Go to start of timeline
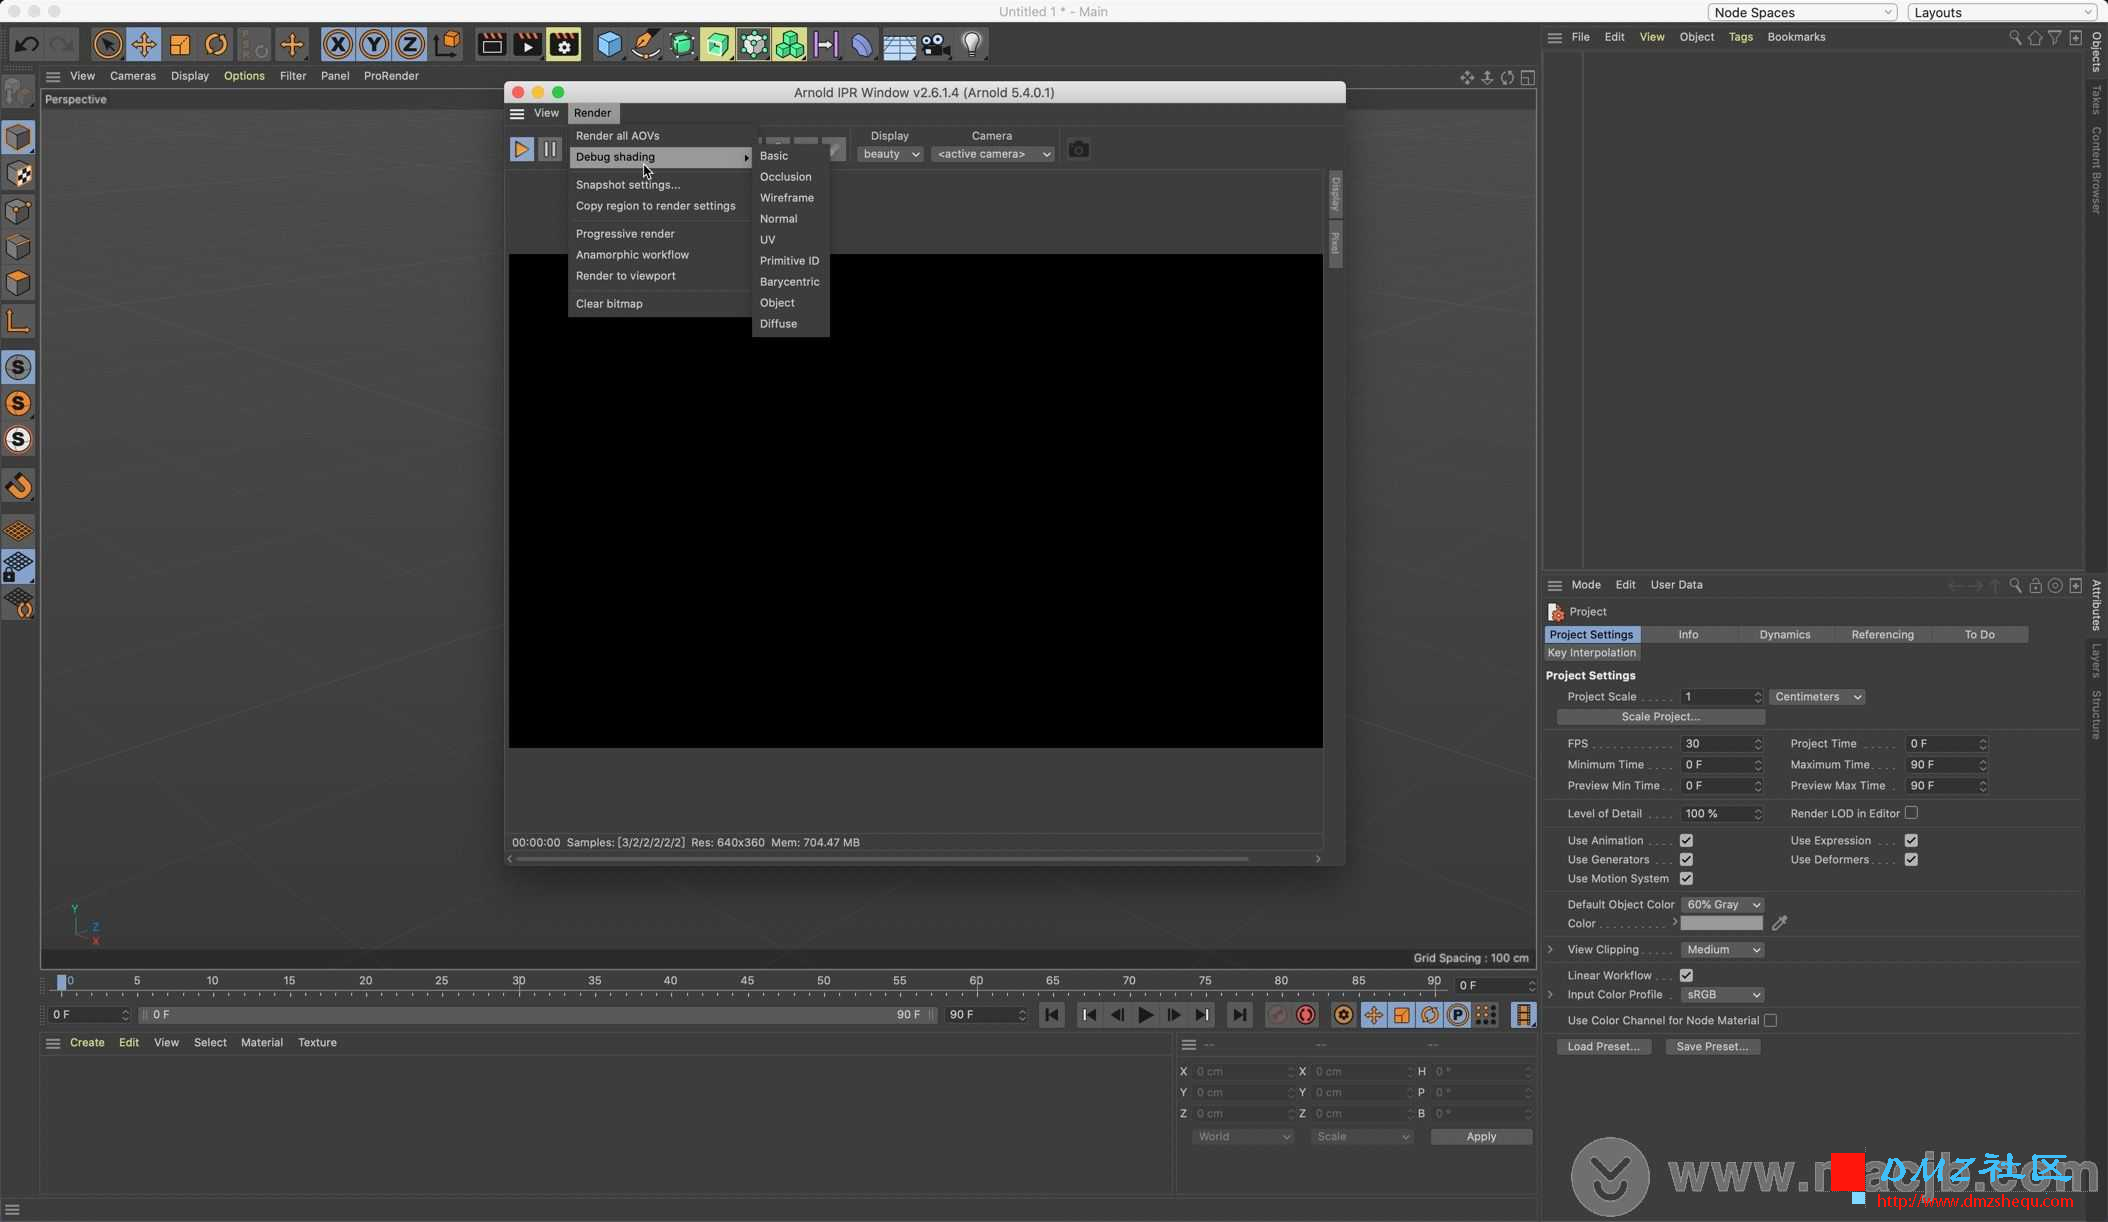The height and width of the screenshot is (1222, 2108). 1052,1015
